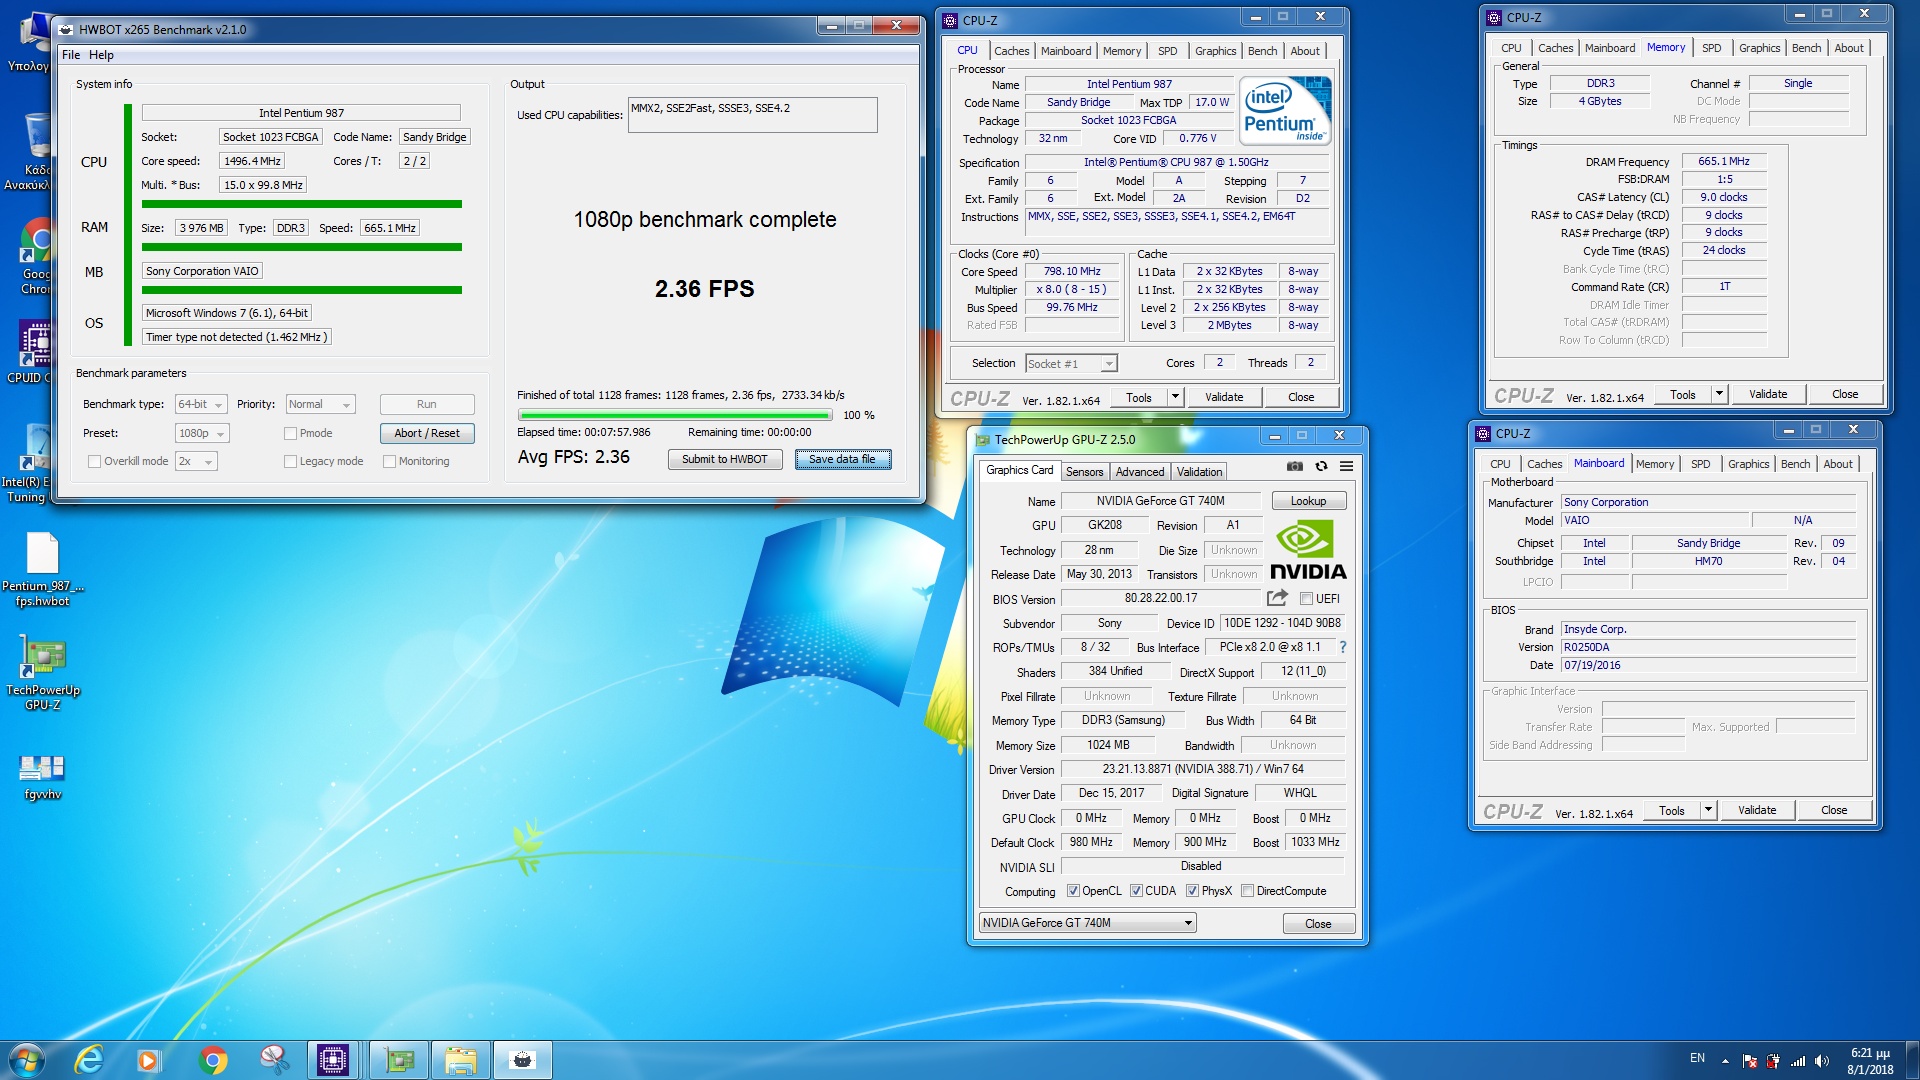1920x1080 pixels.
Task: Launch Internet Explorer from the taskbar
Action: click(x=89, y=1059)
